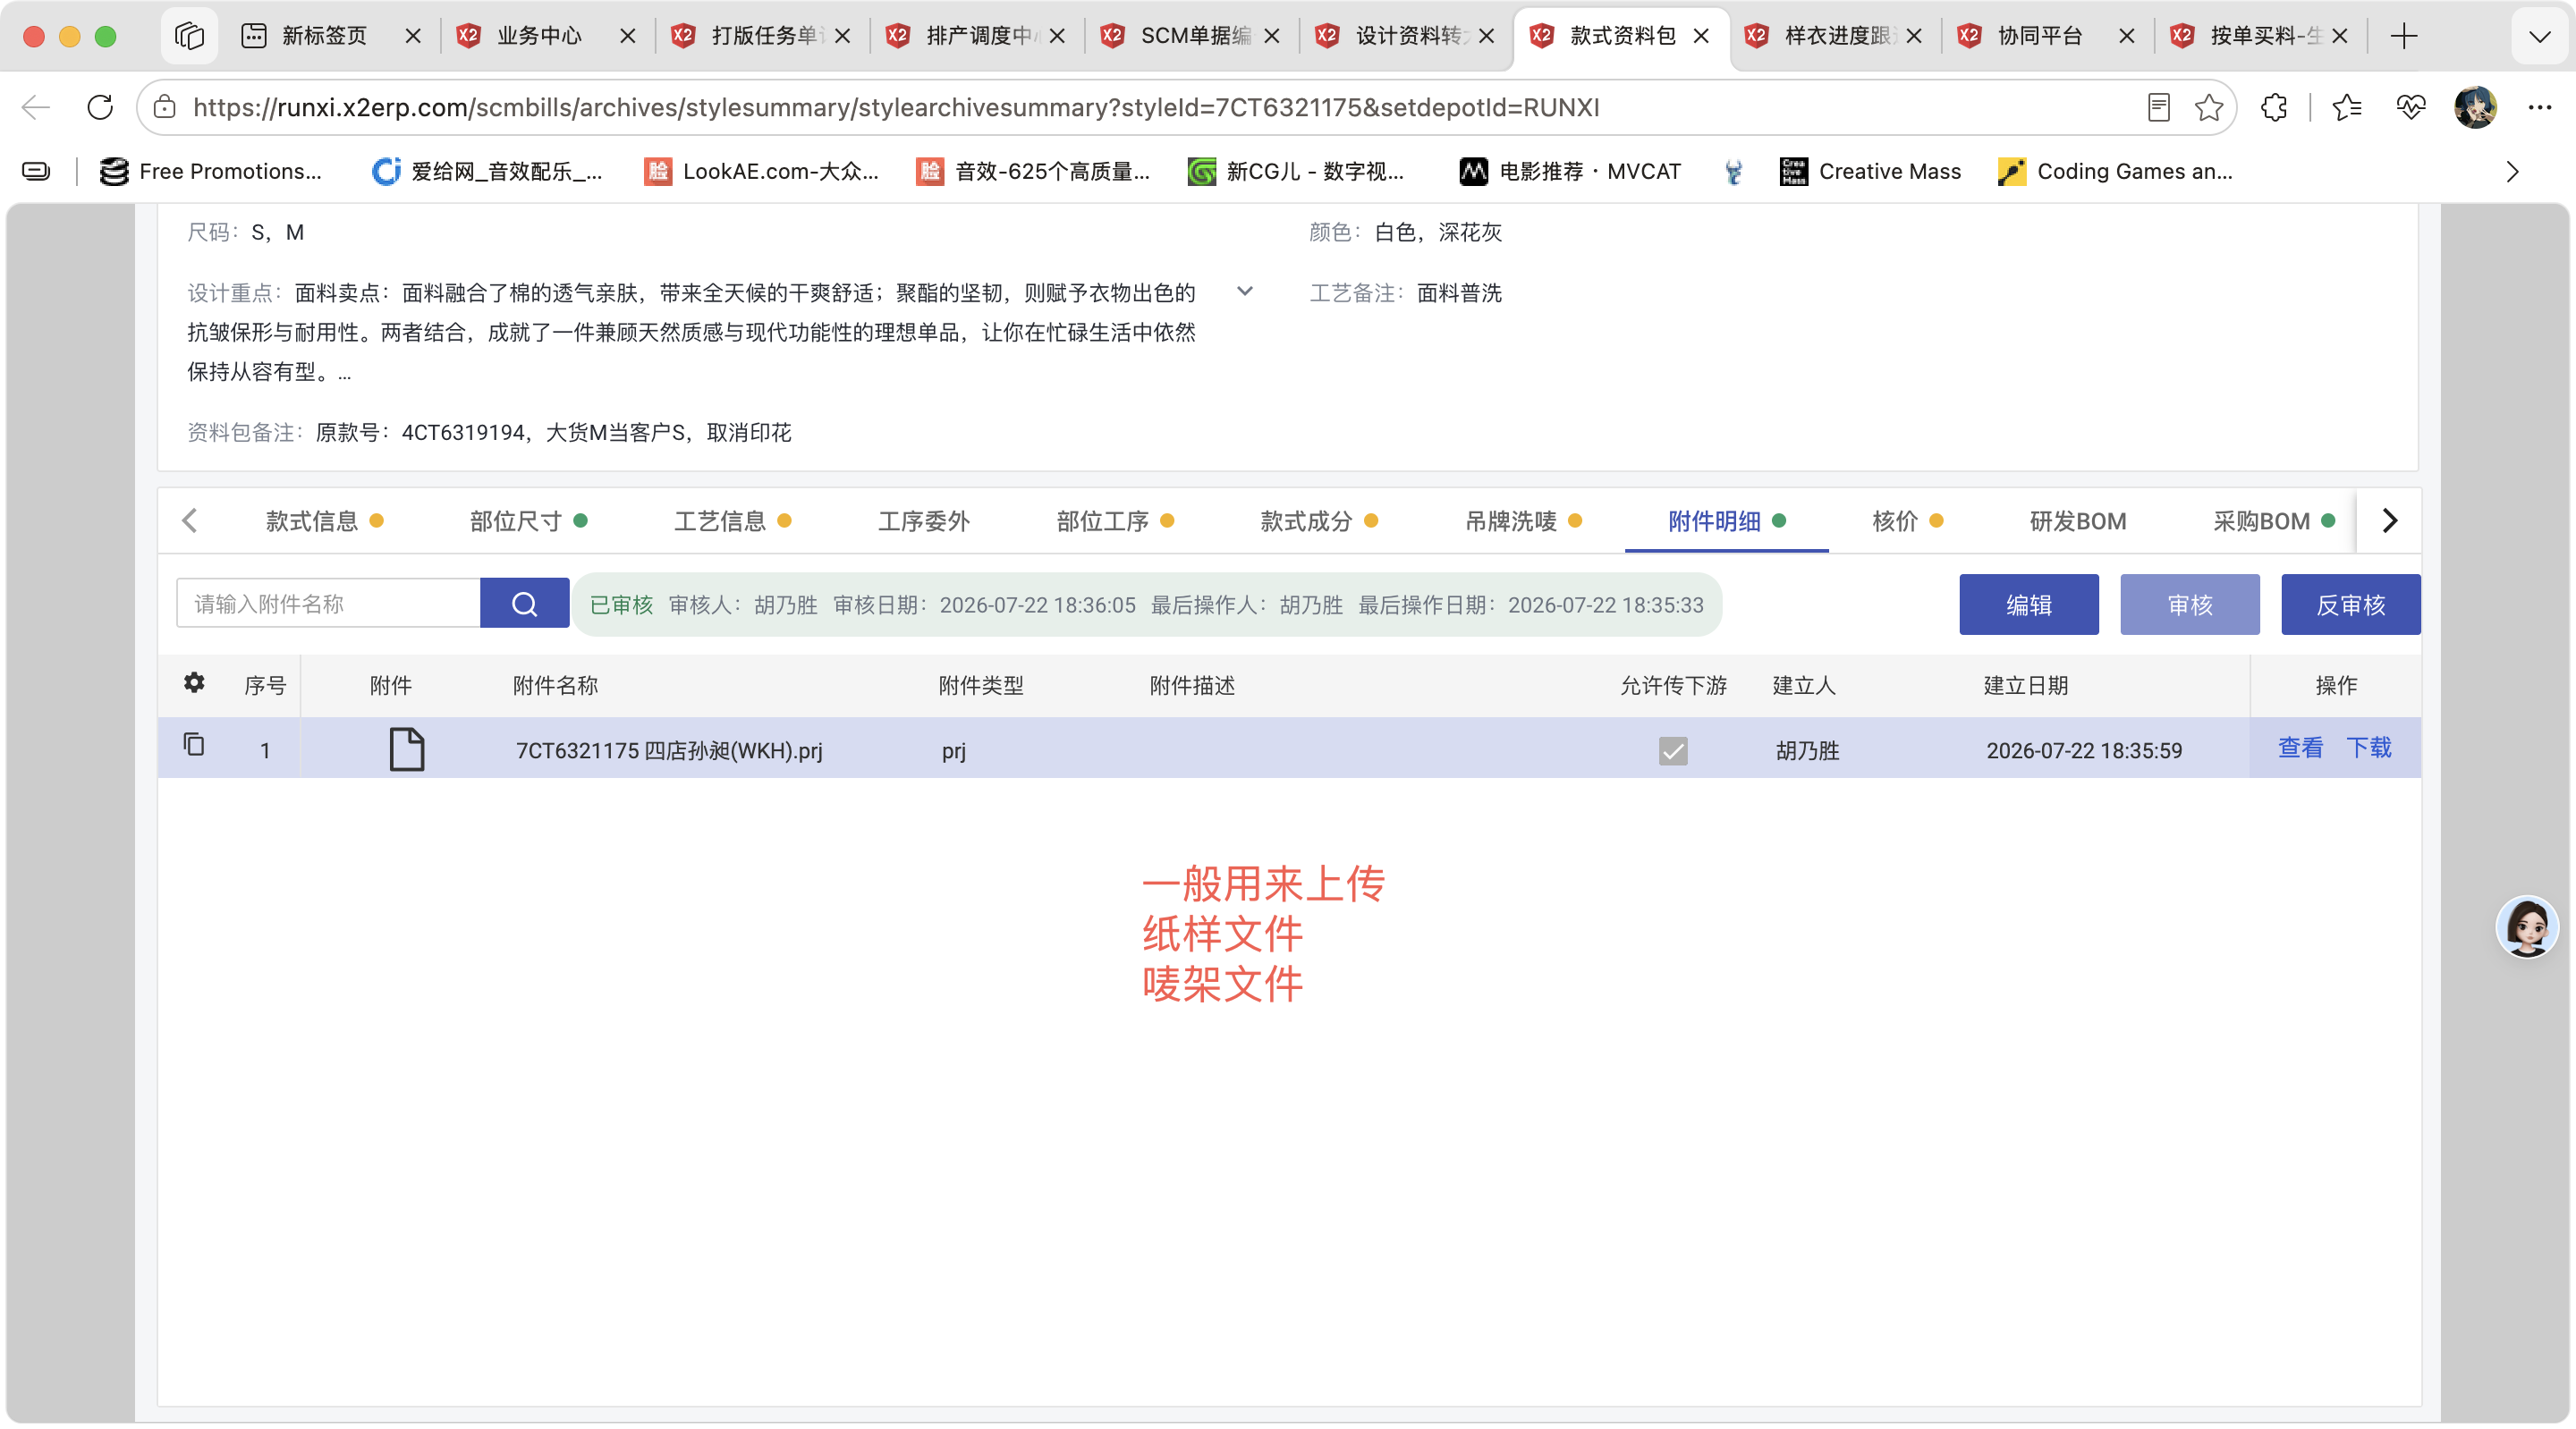Screen dimensions: 2576x1429
Task: Open the 吊牌洗唛 tab
Action: click(1523, 521)
